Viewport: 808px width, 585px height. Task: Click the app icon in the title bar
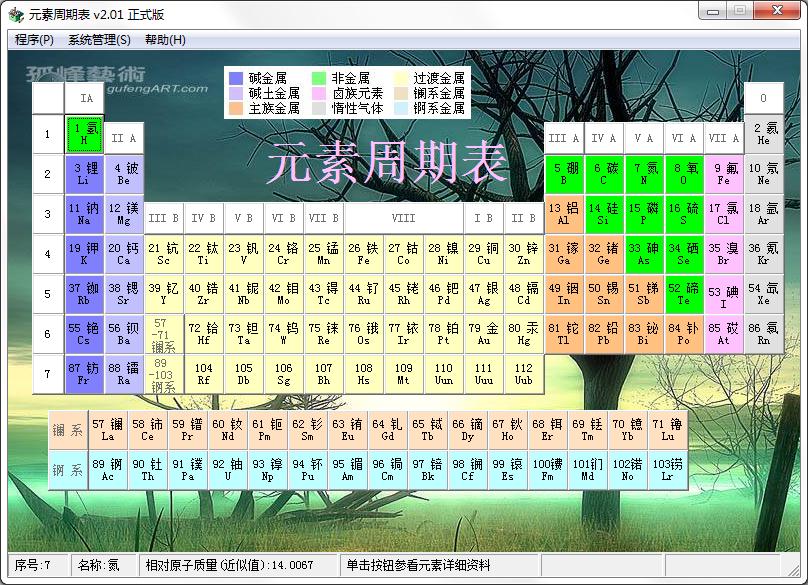click(x=16, y=14)
